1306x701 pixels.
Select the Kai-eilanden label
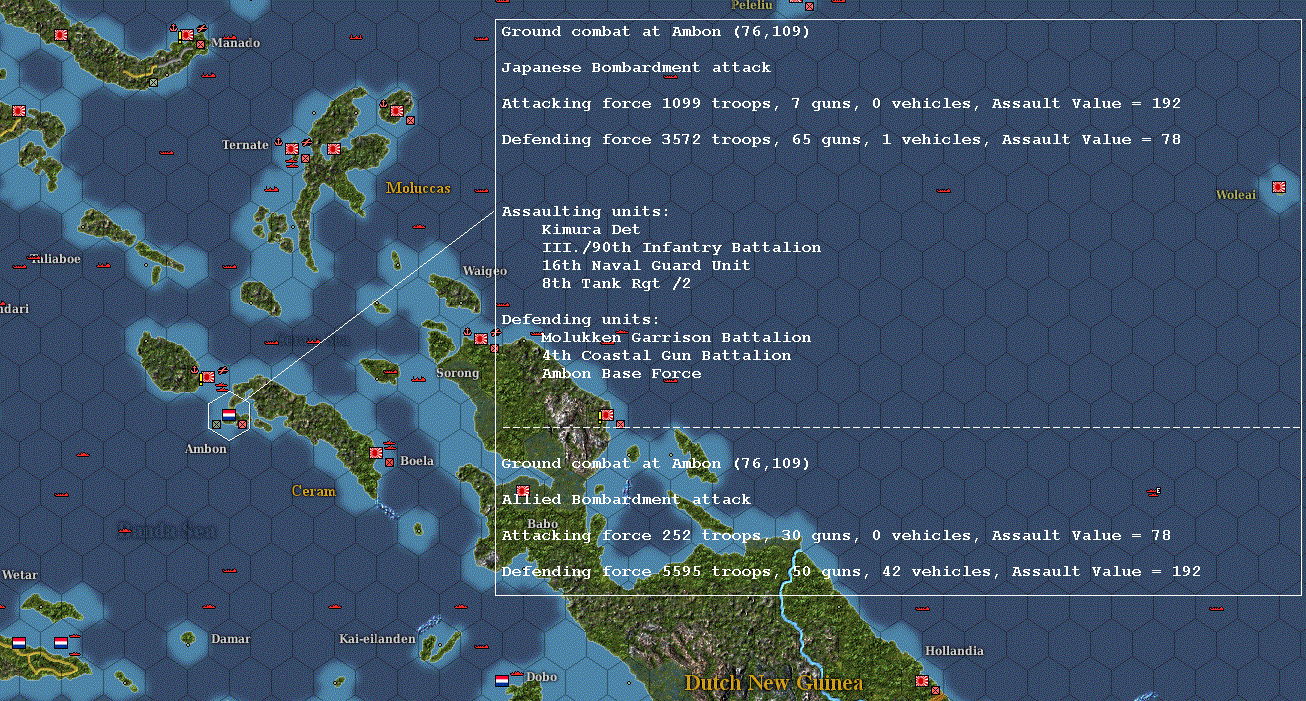(377, 639)
